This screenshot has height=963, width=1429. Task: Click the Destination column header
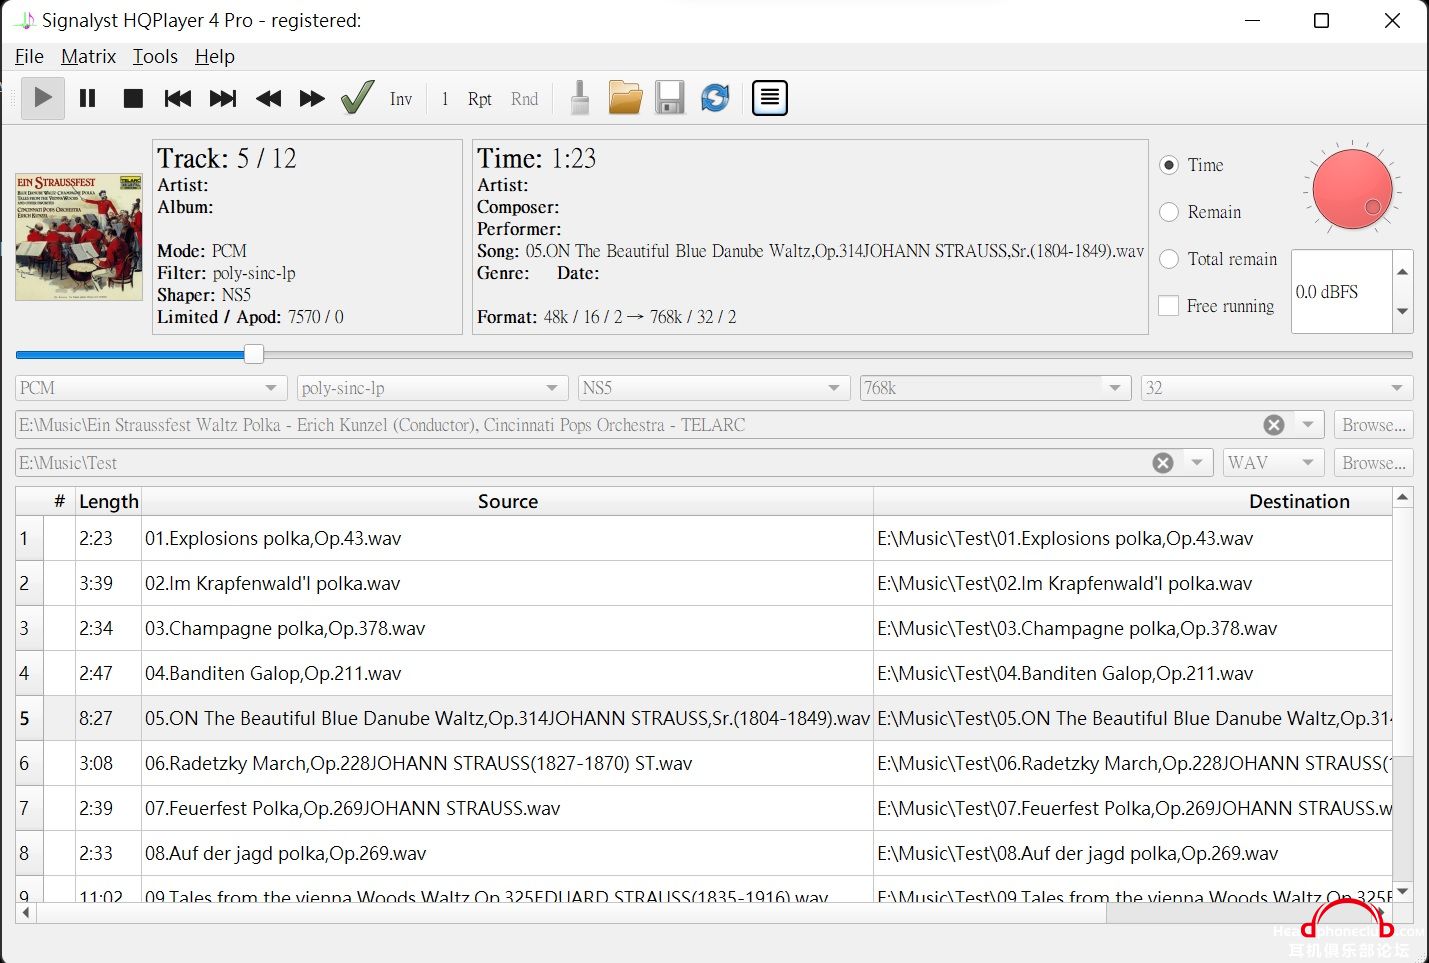(1132, 501)
